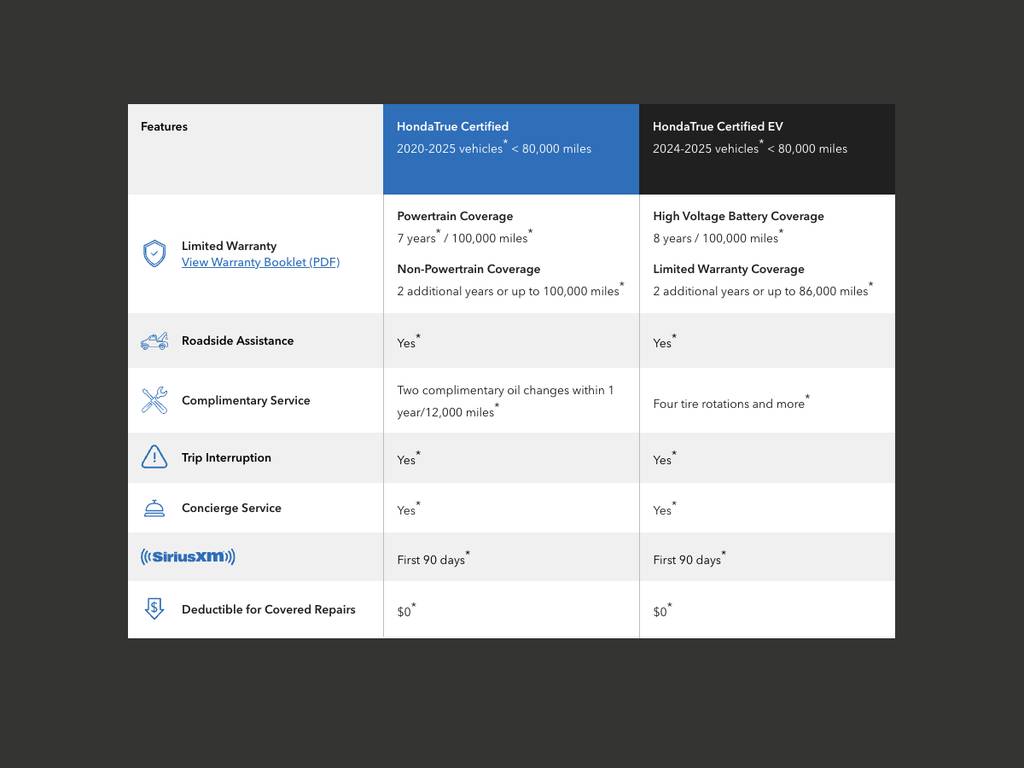This screenshot has width=1024, height=768.
Task: Open the View Warranty Booklet (PDF) link
Action: [261, 262]
